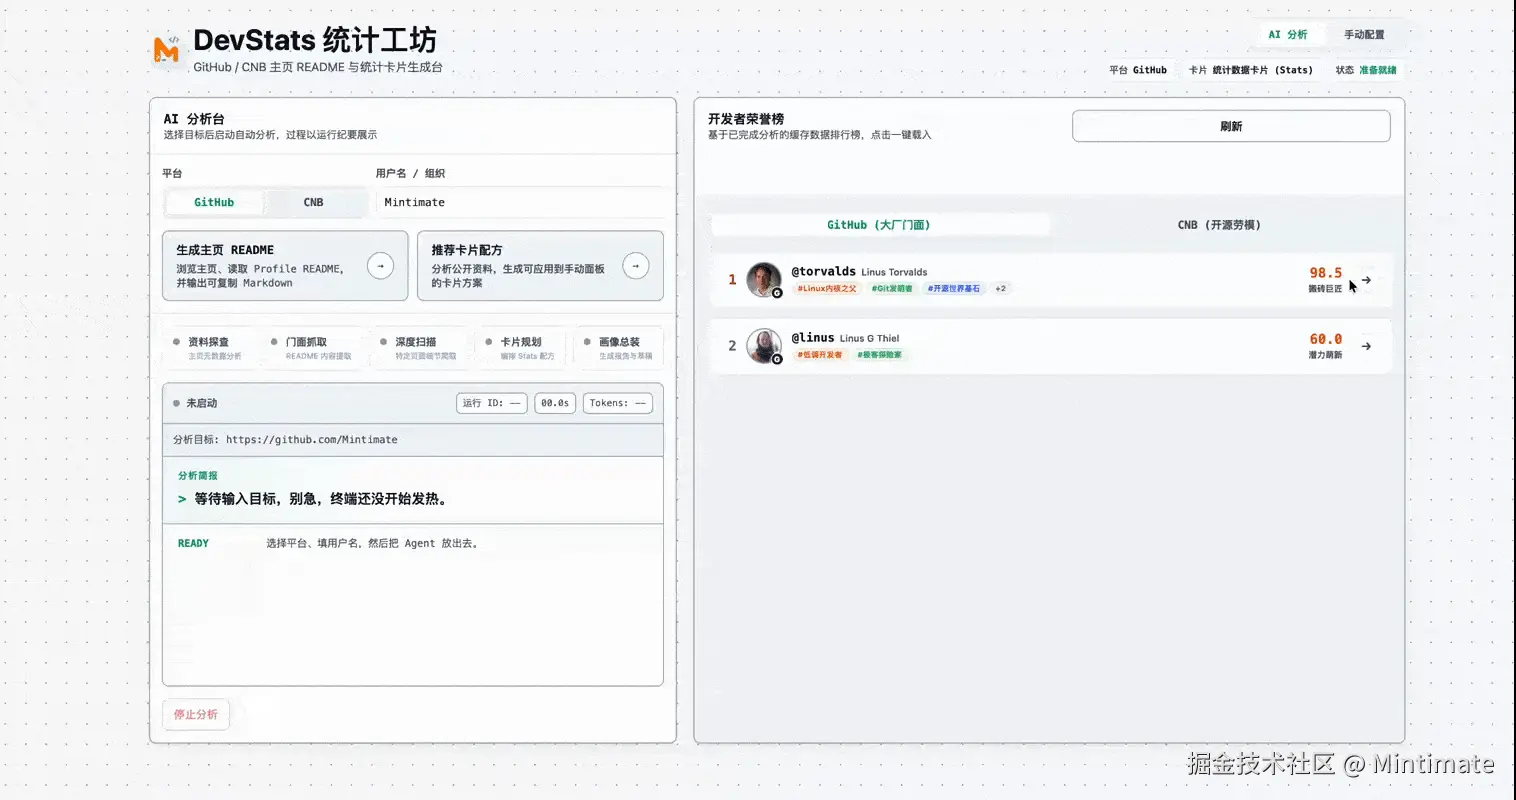Click the 卡片规划 step indicator
This screenshot has height=800, width=1516.
tap(520, 348)
